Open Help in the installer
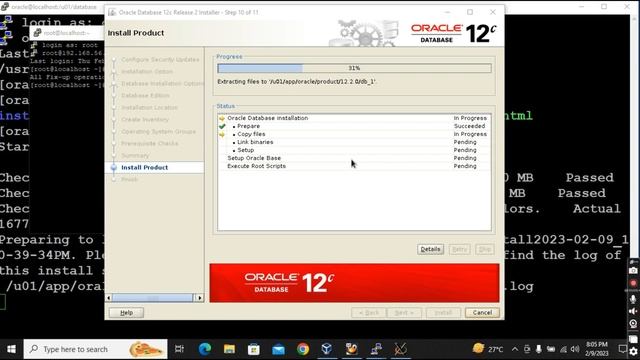 (127, 313)
